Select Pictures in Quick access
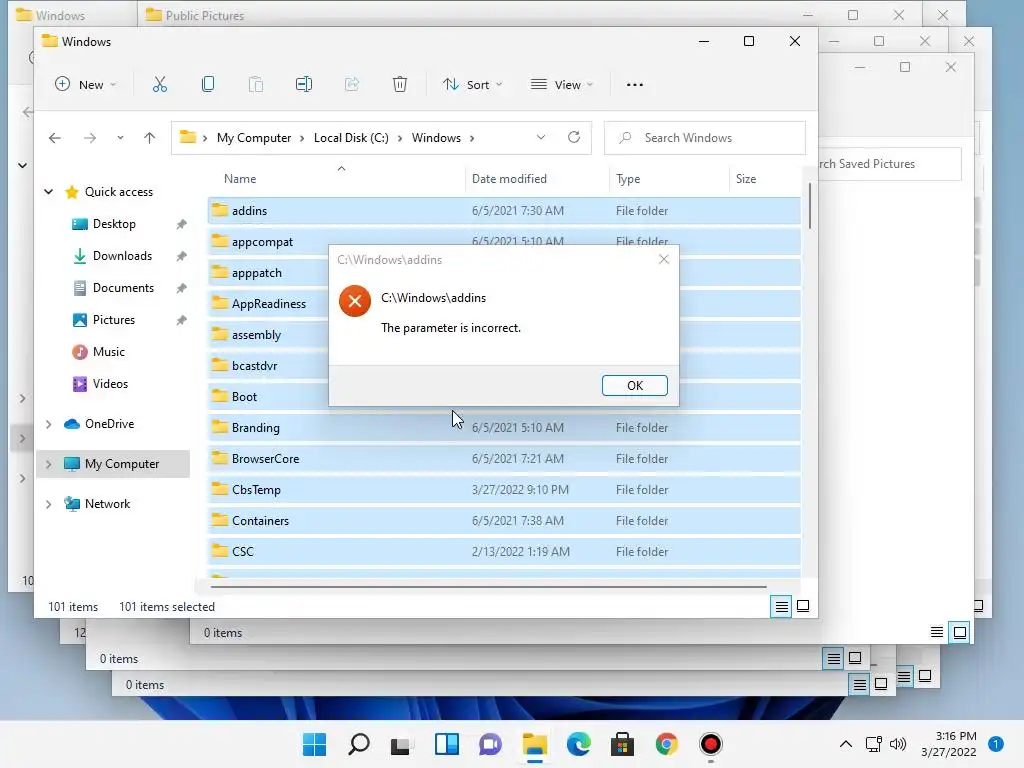The image size is (1024, 768). [114, 320]
